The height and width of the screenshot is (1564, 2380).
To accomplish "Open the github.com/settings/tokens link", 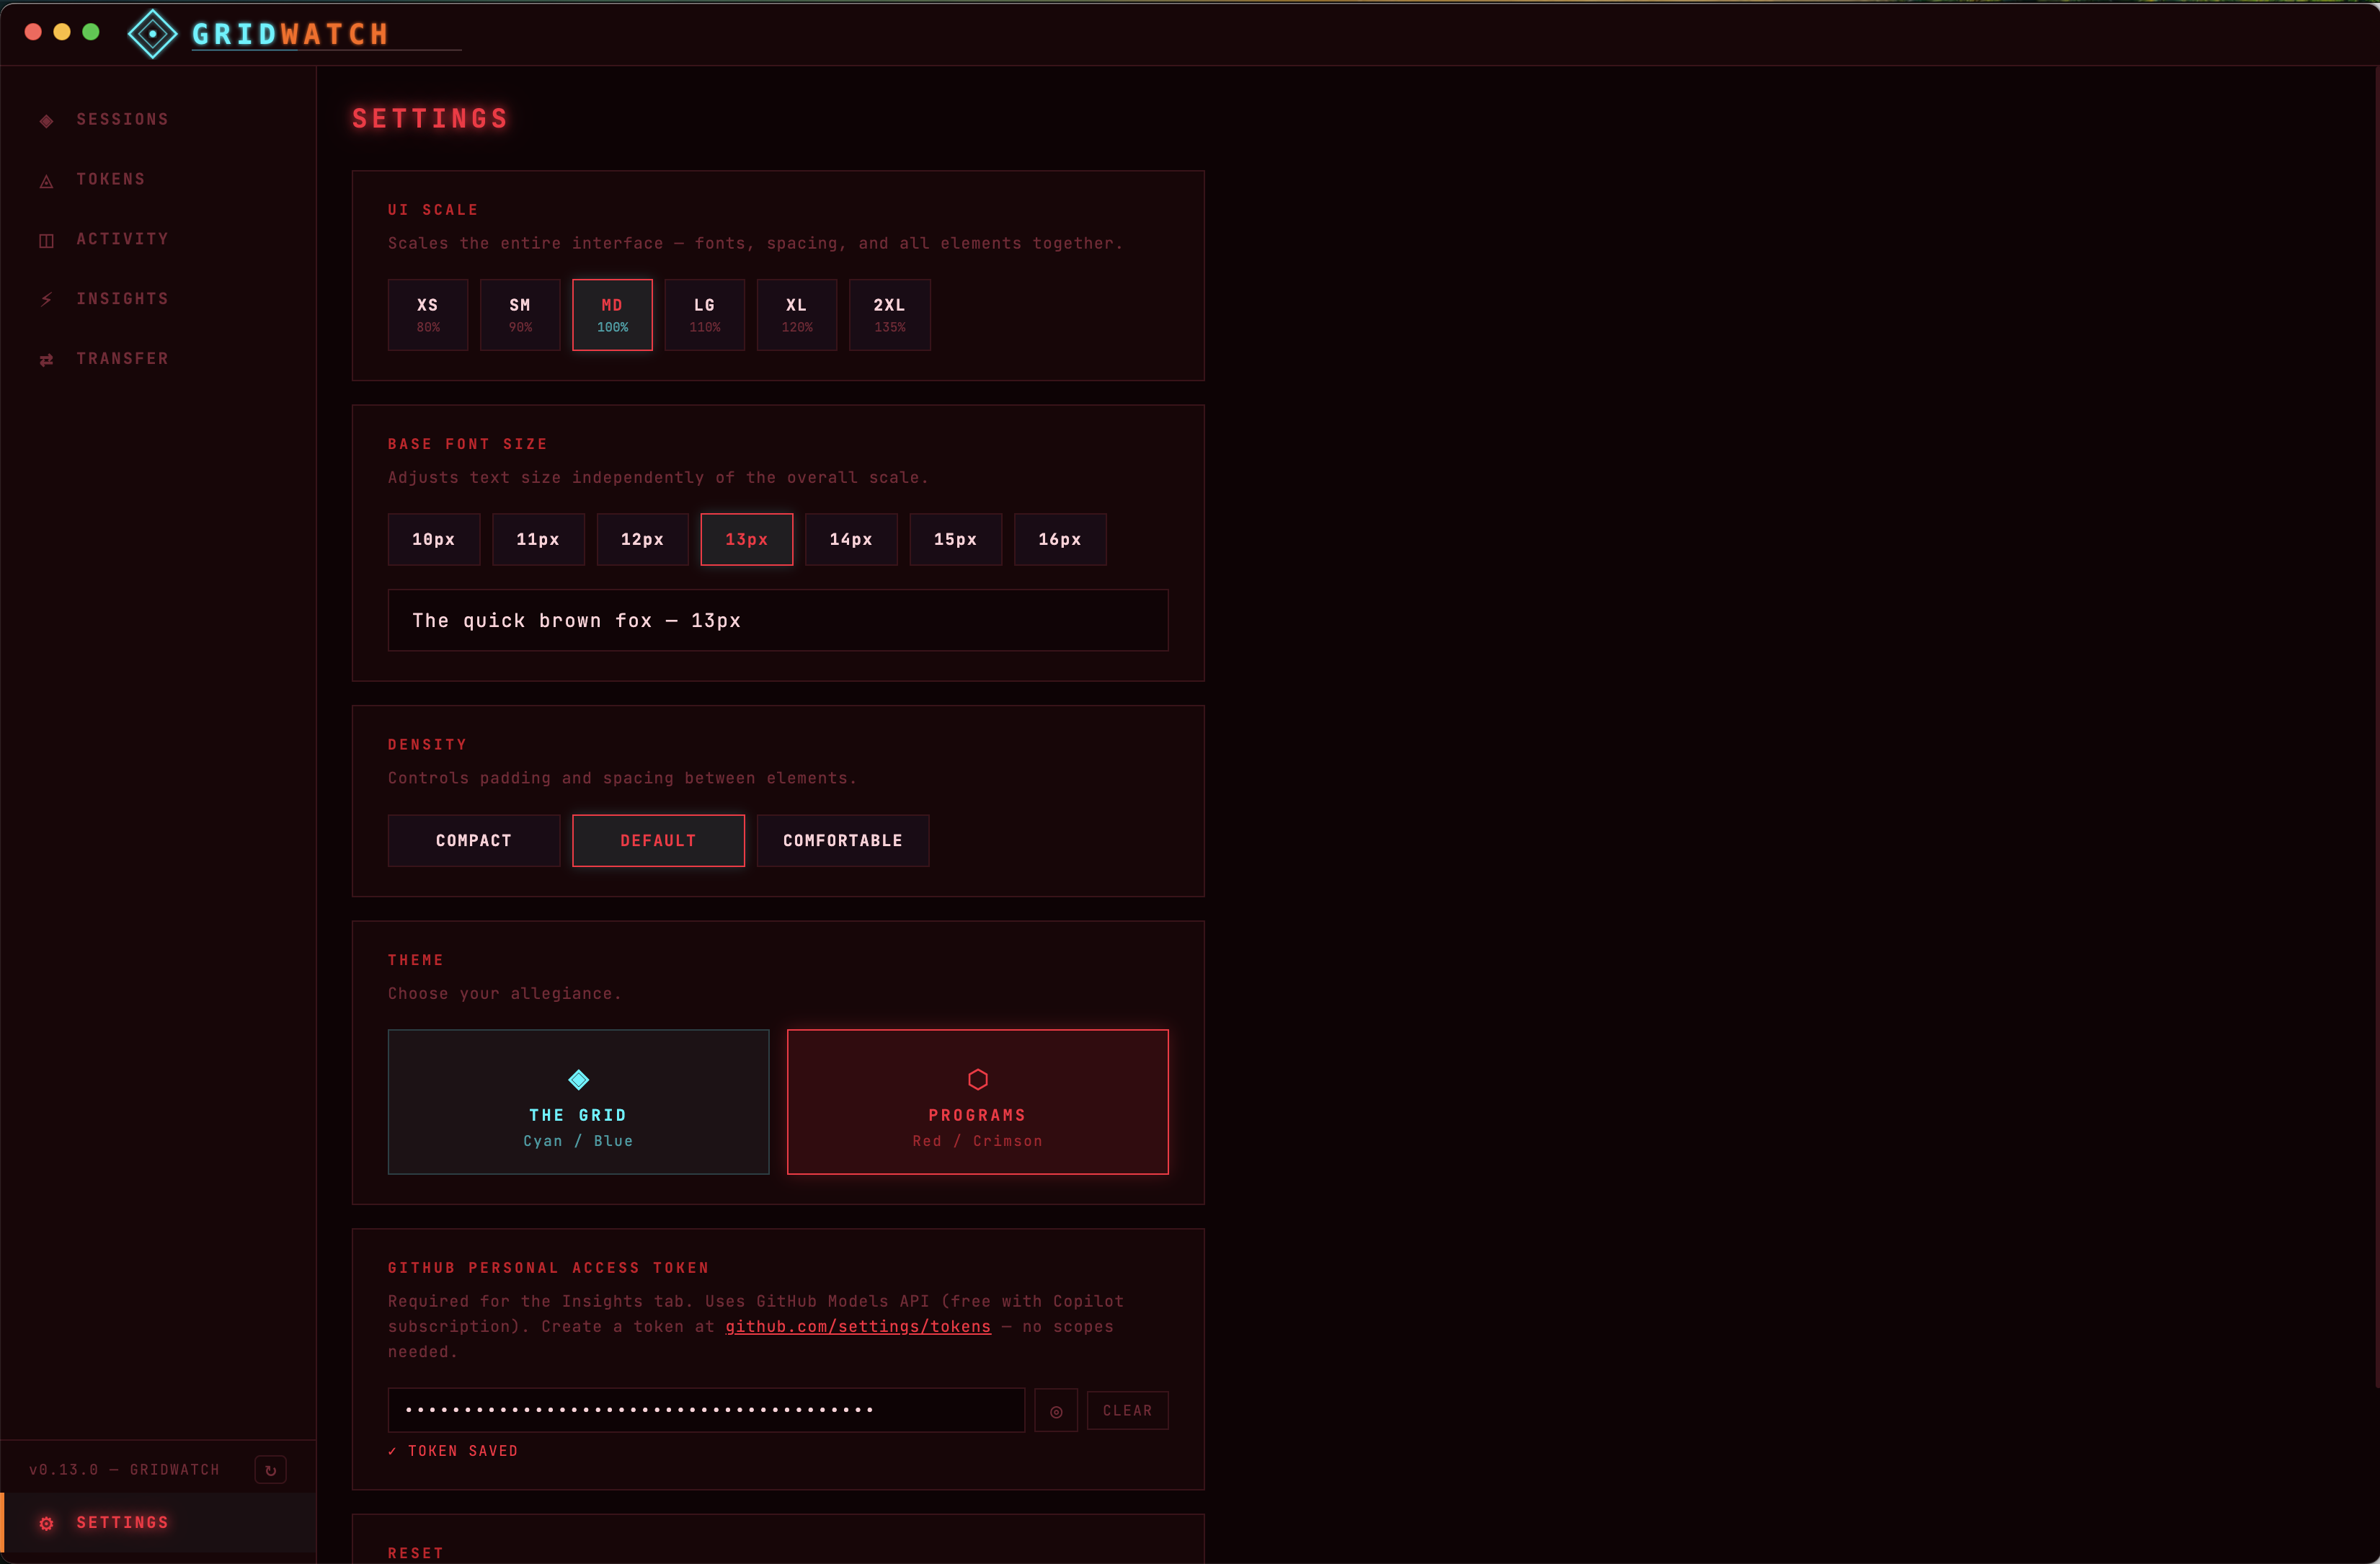I will (x=856, y=1327).
